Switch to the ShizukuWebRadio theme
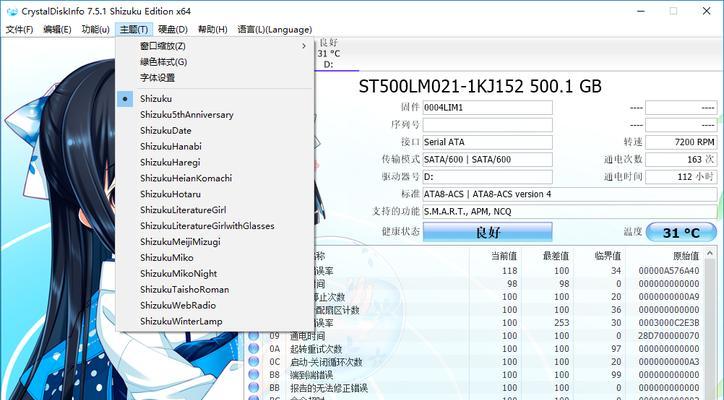This screenshot has width=724, height=400. tap(215, 305)
